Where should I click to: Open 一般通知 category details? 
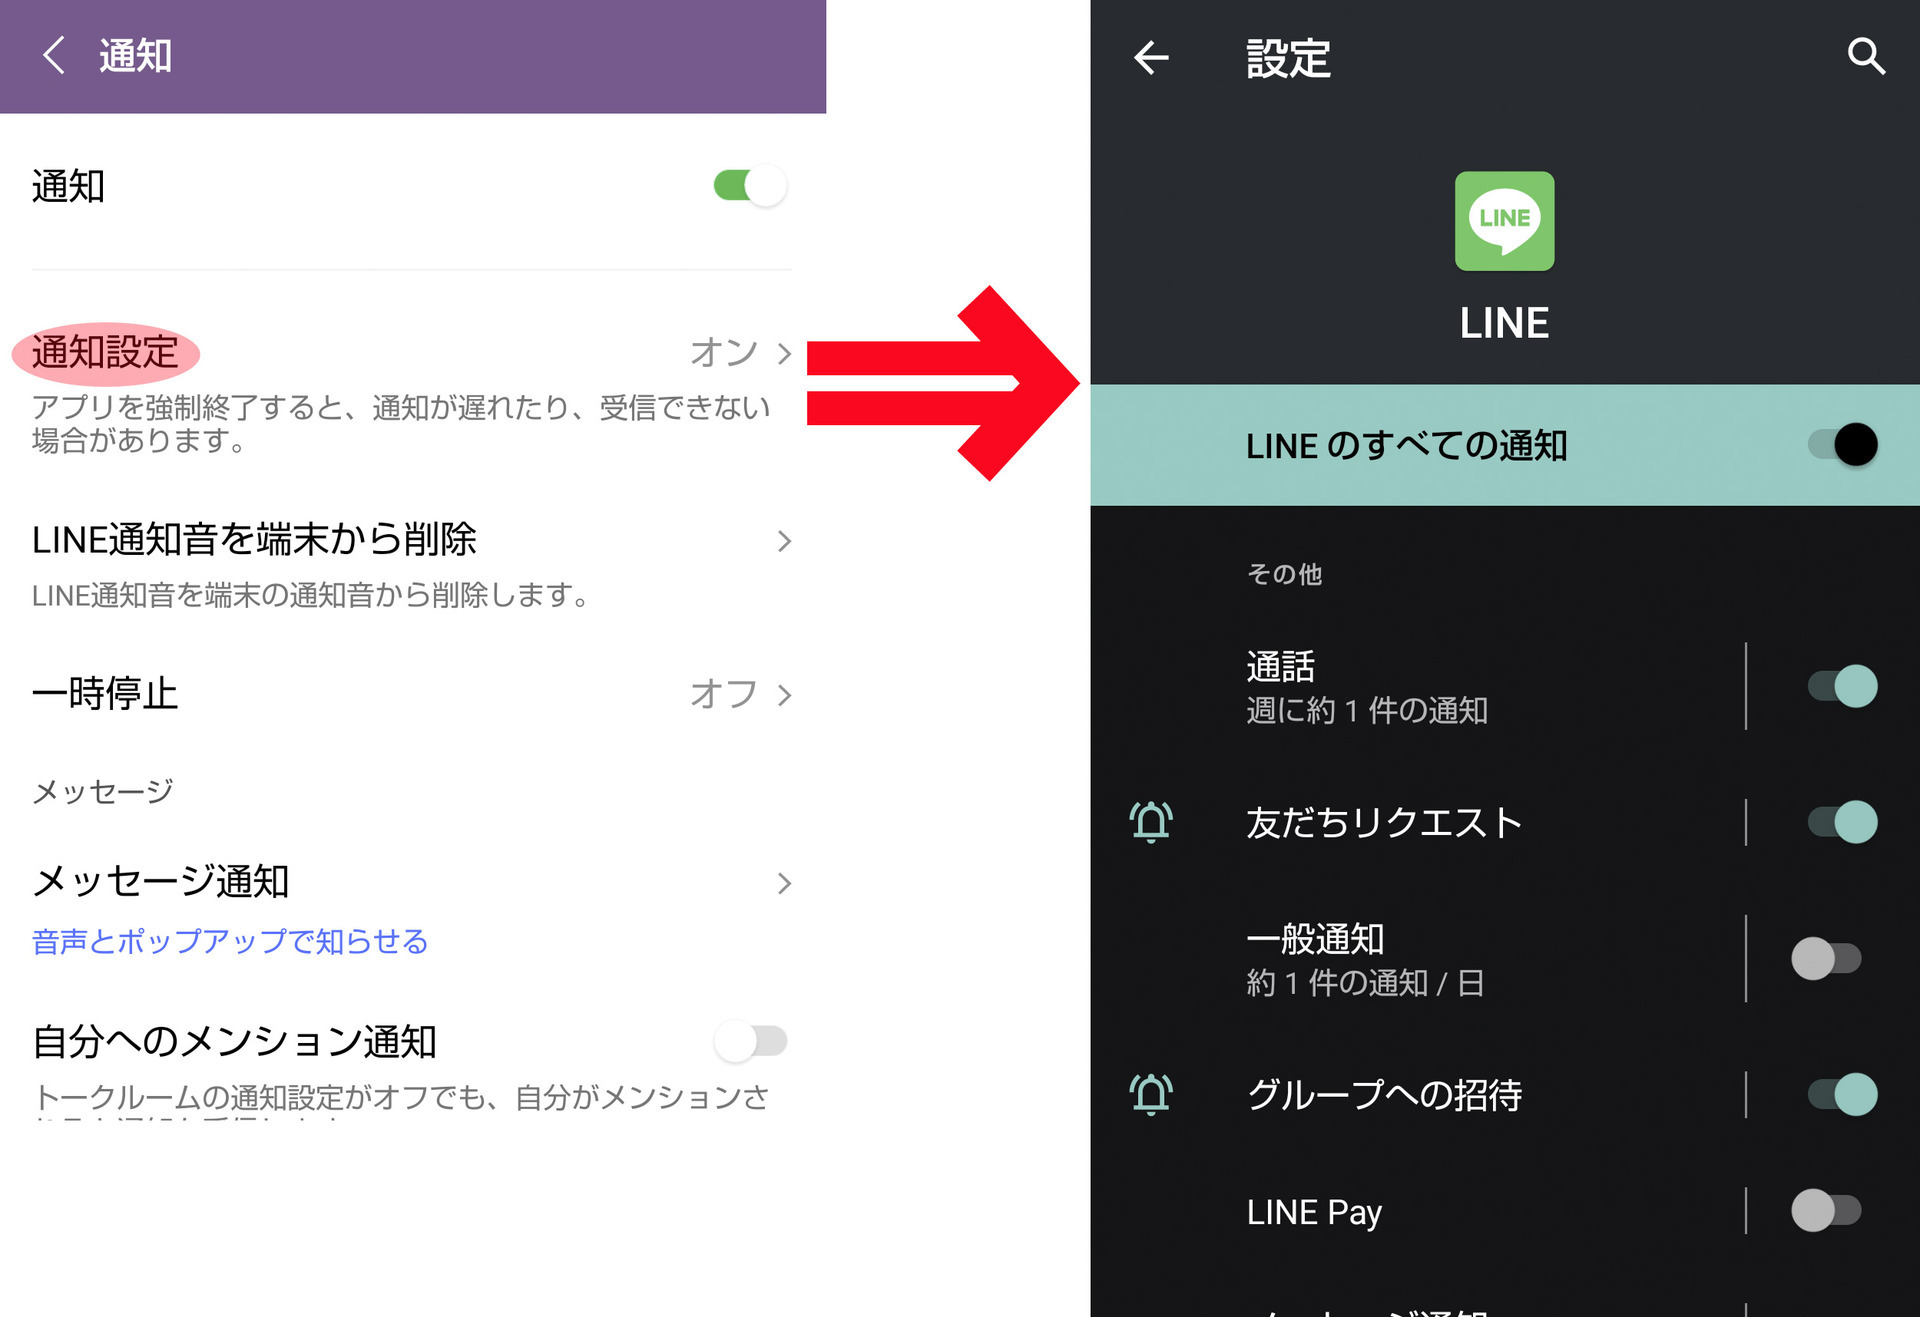[x=1418, y=958]
